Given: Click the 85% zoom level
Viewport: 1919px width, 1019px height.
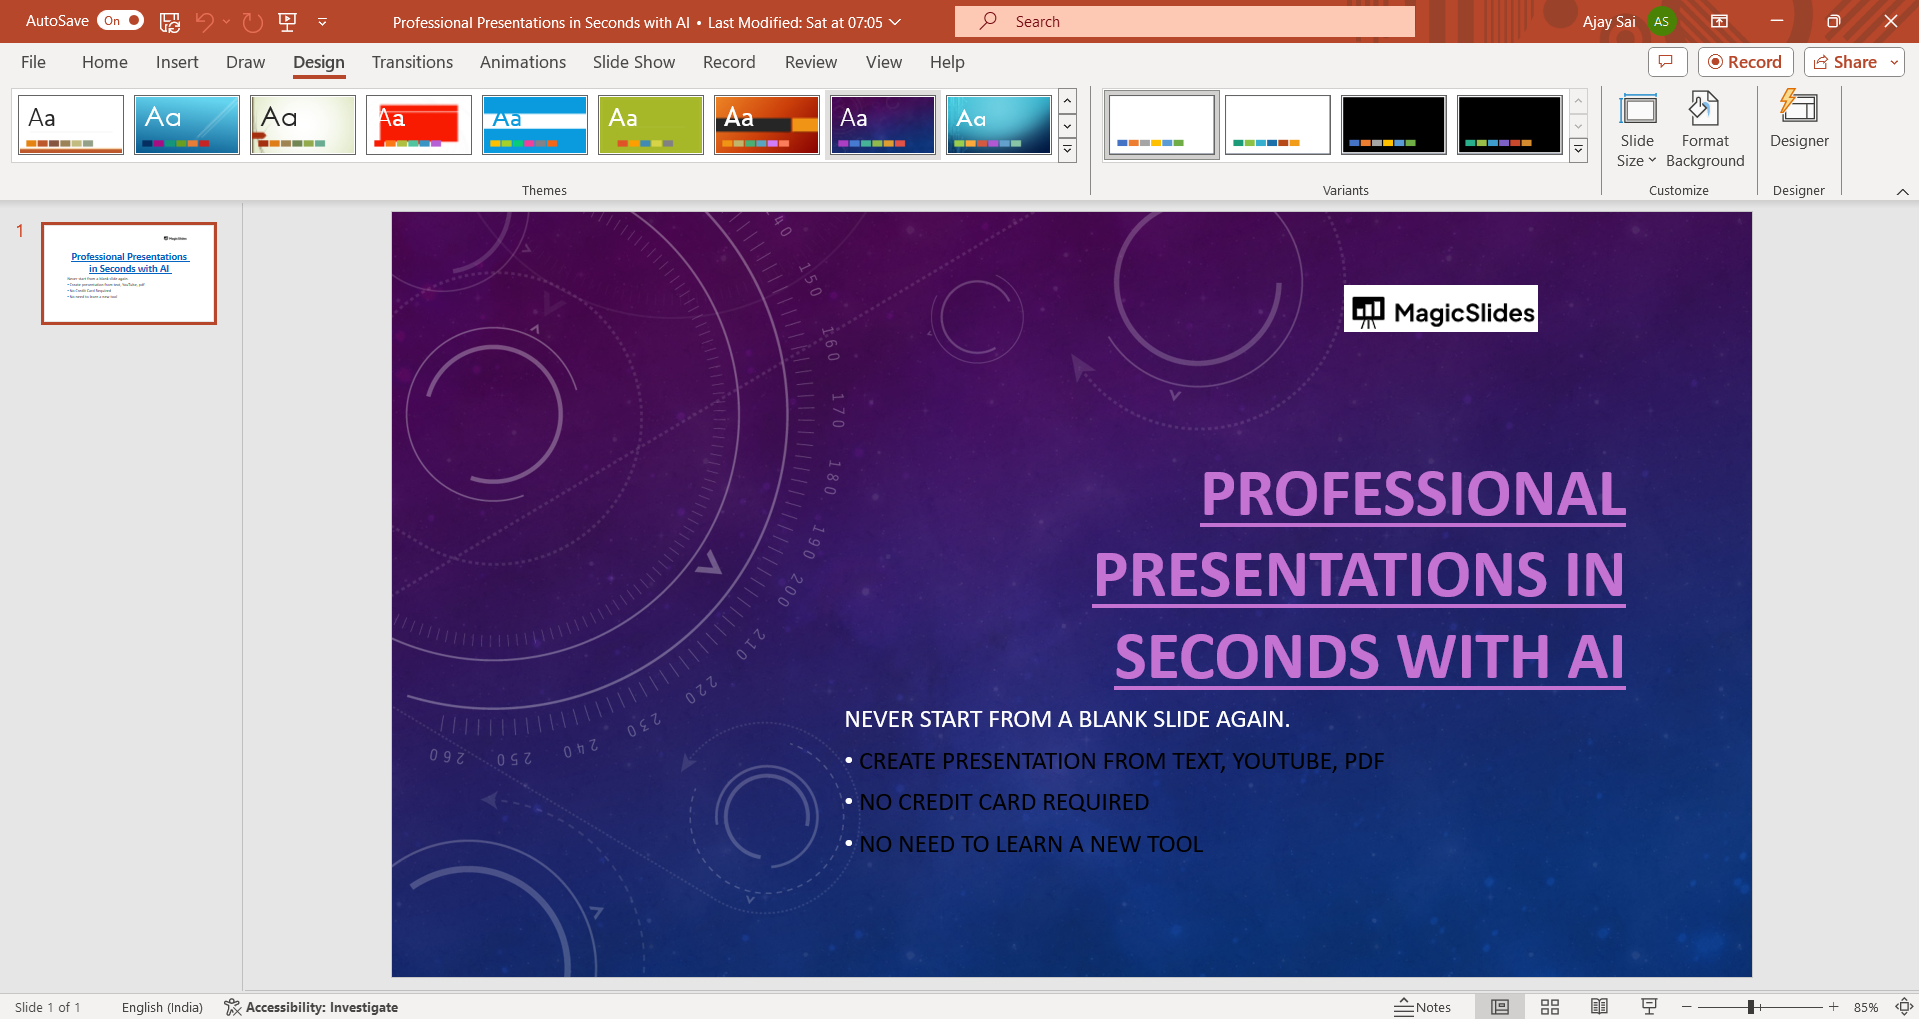Looking at the screenshot, I should click(1866, 1007).
